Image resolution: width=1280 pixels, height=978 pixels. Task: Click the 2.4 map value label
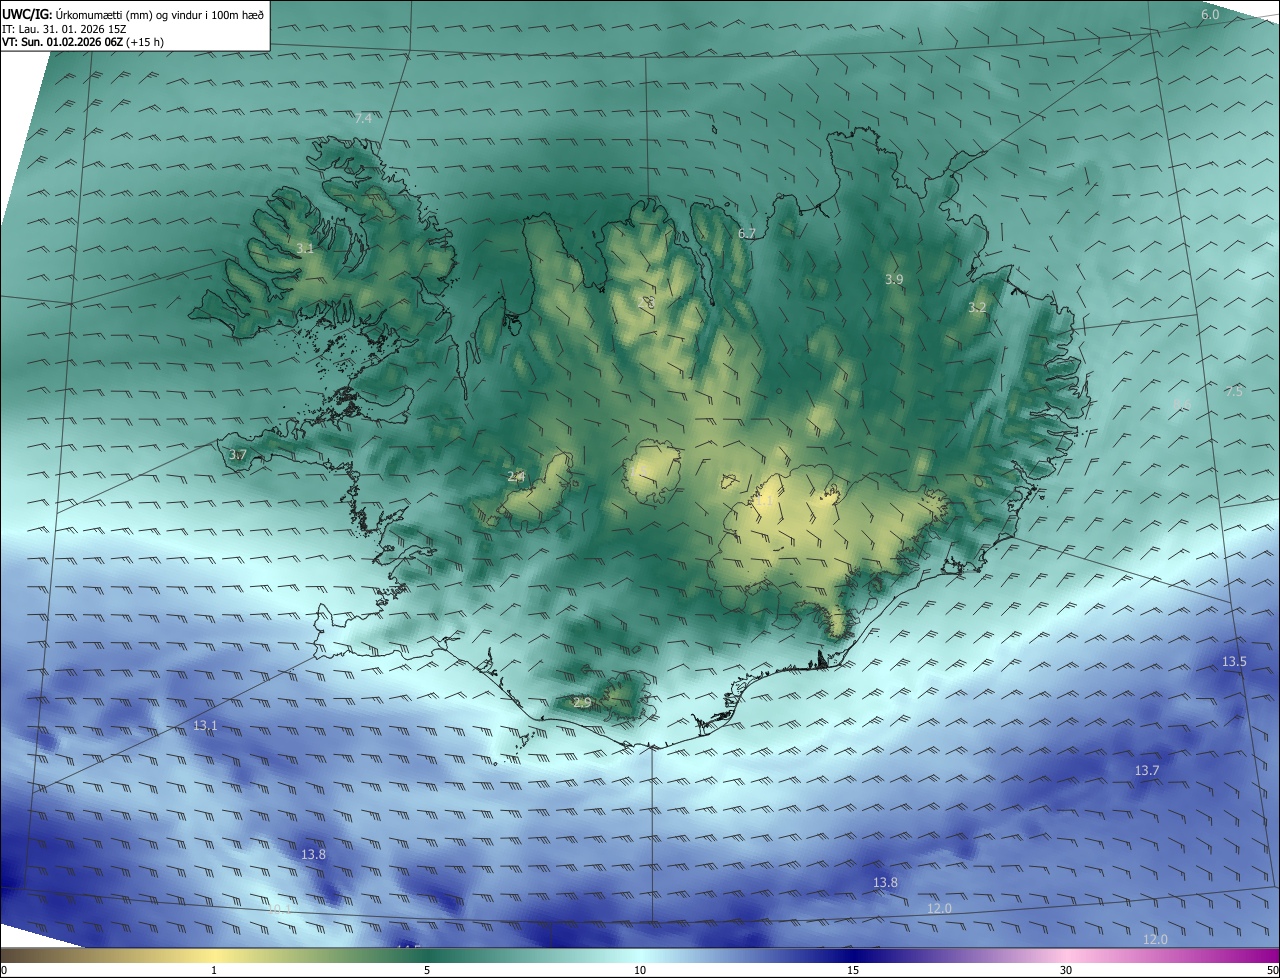pyautogui.click(x=516, y=477)
